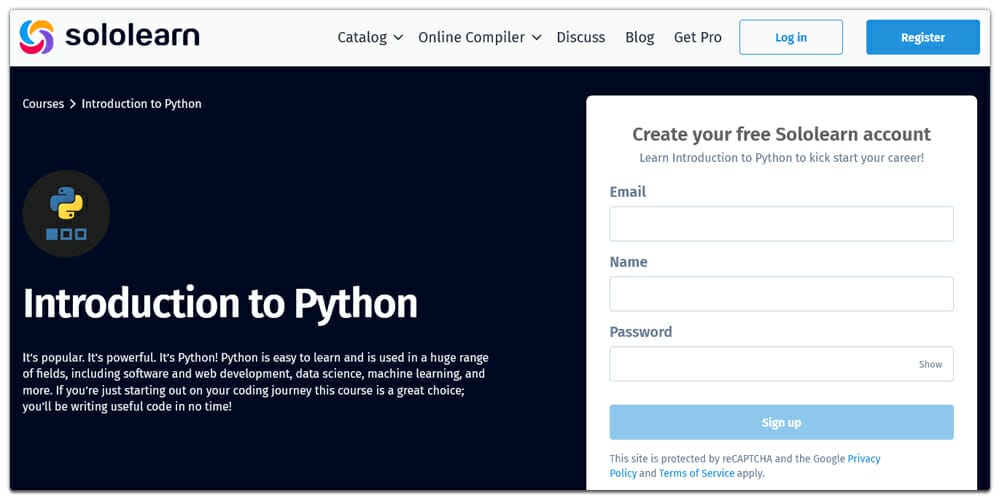This screenshot has width=1000, height=500.
Task: Focus the Email input field
Action: (x=781, y=224)
